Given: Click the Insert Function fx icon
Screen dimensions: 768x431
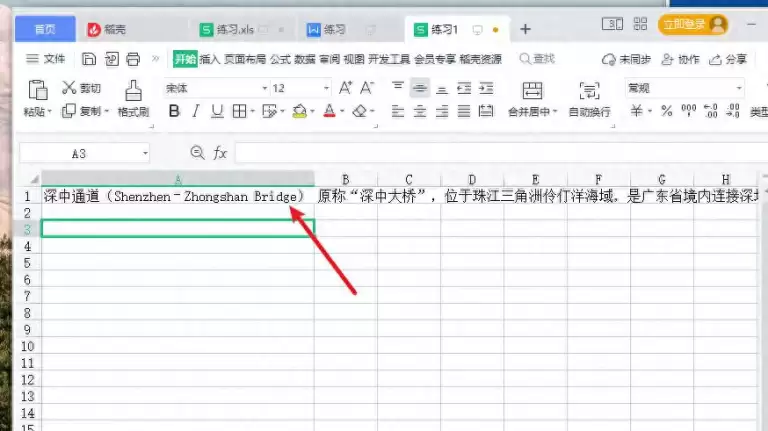Looking at the screenshot, I should 220,153.
